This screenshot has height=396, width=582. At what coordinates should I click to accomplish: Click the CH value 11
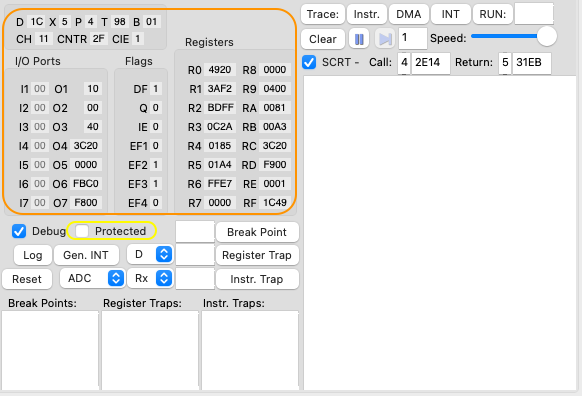tap(43, 39)
